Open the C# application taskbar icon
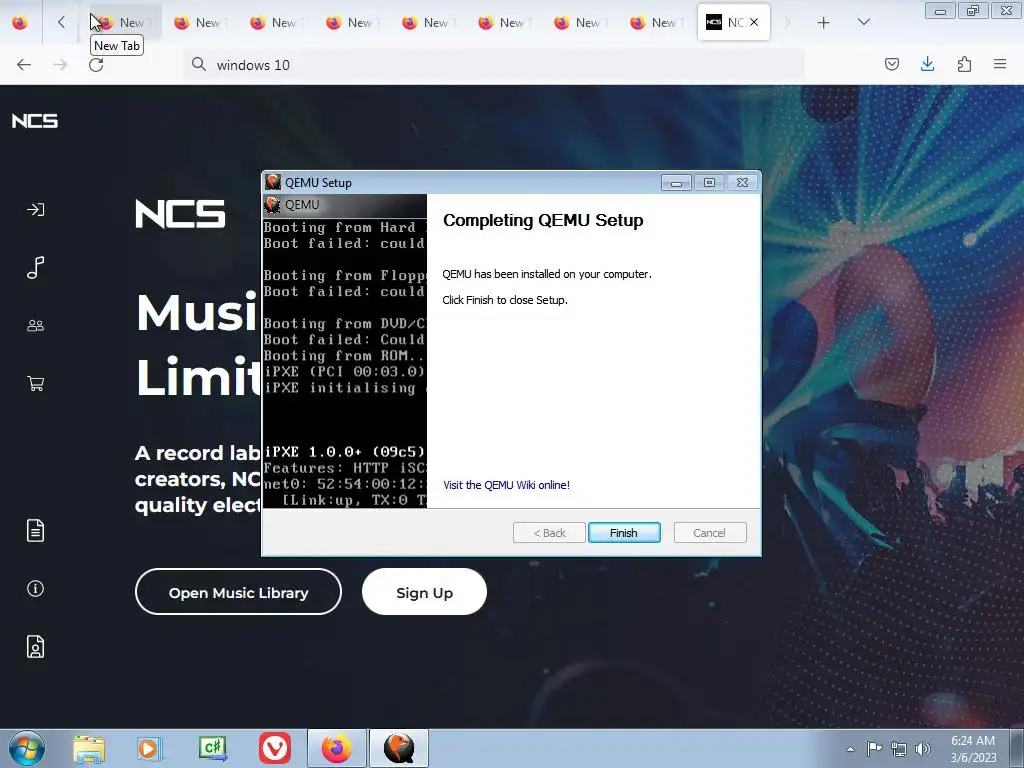Viewport: 1024px width, 768px height. (x=213, y=748)
